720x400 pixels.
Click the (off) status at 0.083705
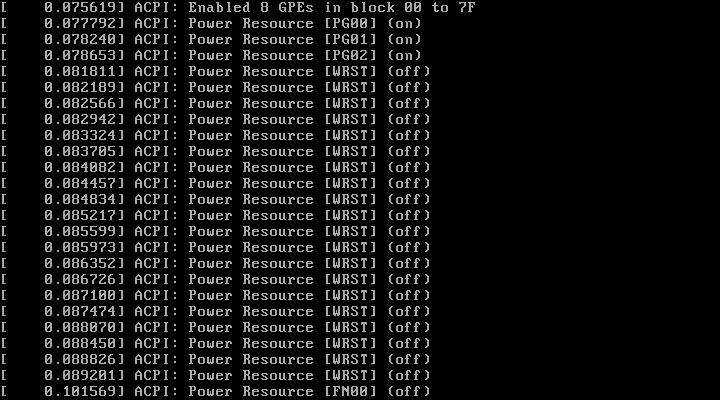coord(409,152)
